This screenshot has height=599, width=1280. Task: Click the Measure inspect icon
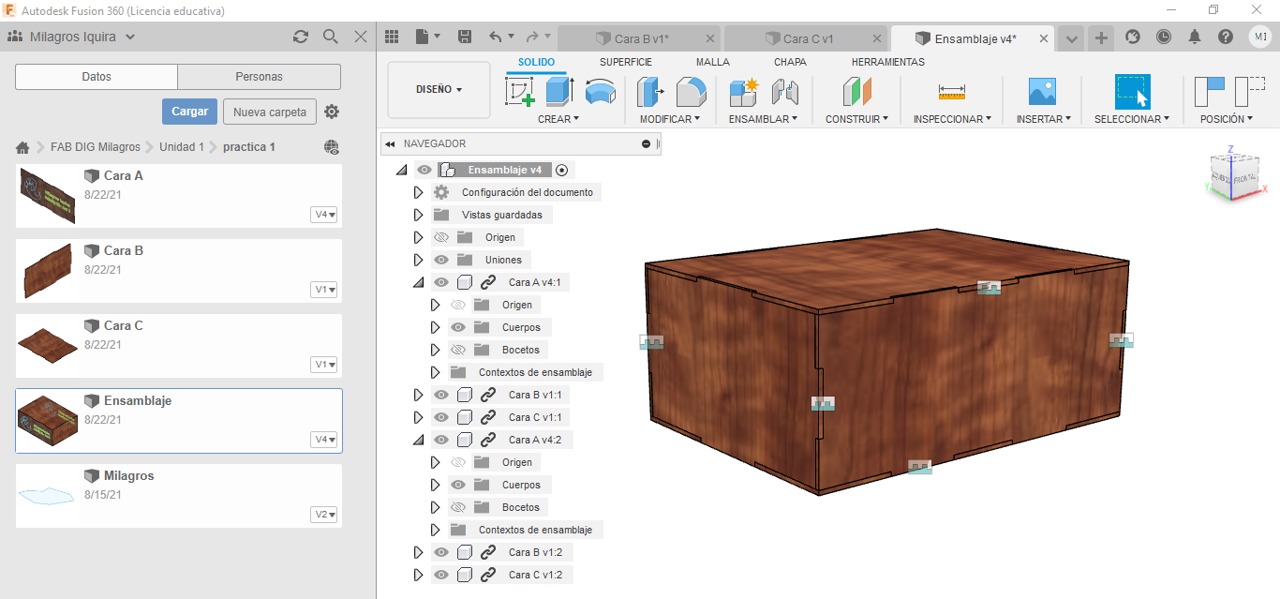point(951,92)
